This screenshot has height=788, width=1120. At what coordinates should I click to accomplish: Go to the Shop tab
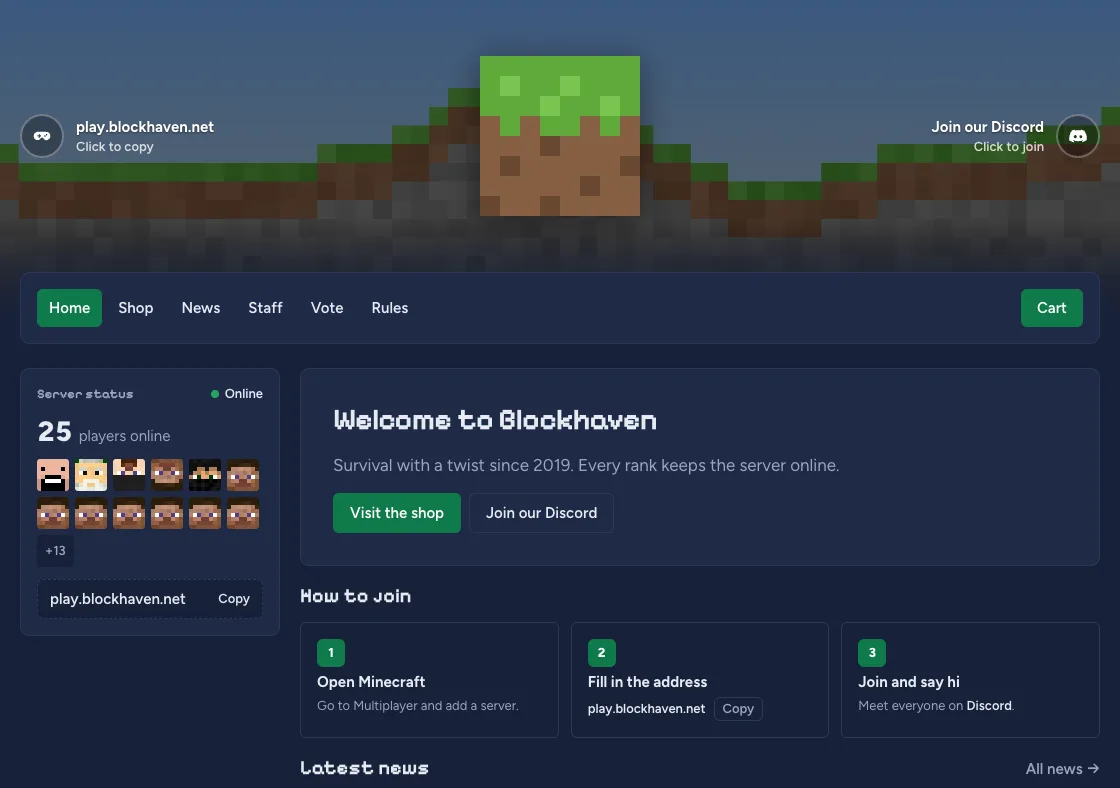point(136,308)
